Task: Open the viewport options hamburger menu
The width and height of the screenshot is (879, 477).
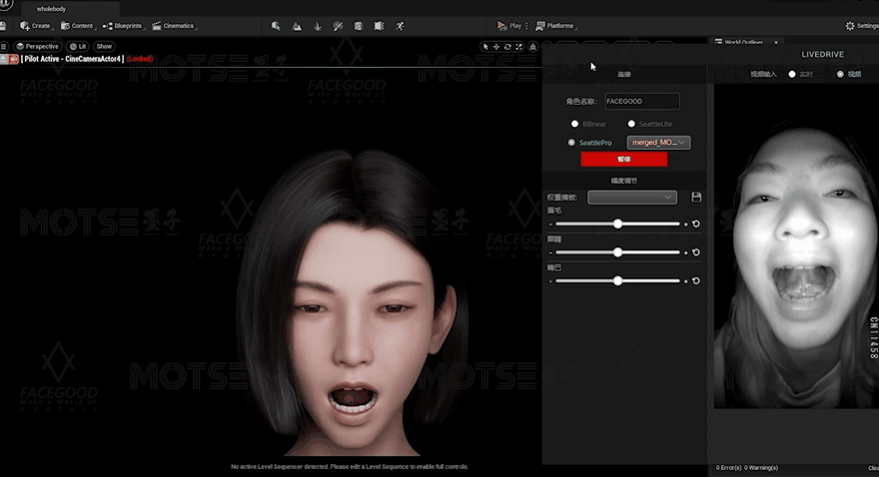Action: click(x=4, y=47)
